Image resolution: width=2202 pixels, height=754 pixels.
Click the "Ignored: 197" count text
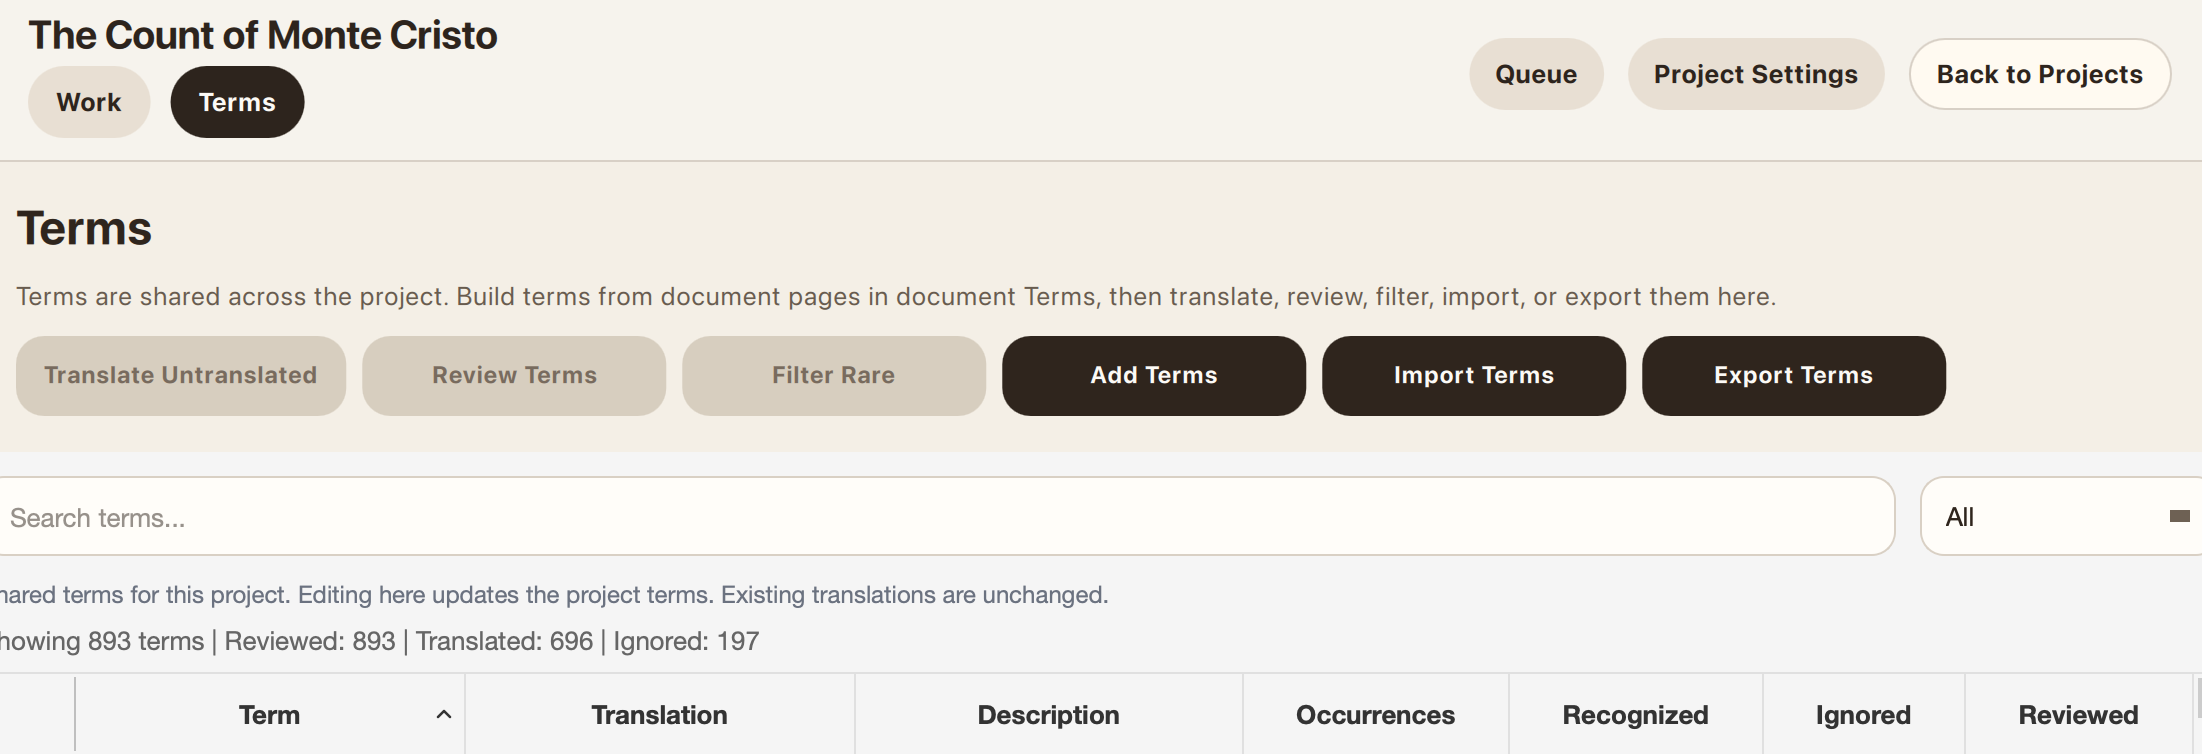click(x=686, y=641)
